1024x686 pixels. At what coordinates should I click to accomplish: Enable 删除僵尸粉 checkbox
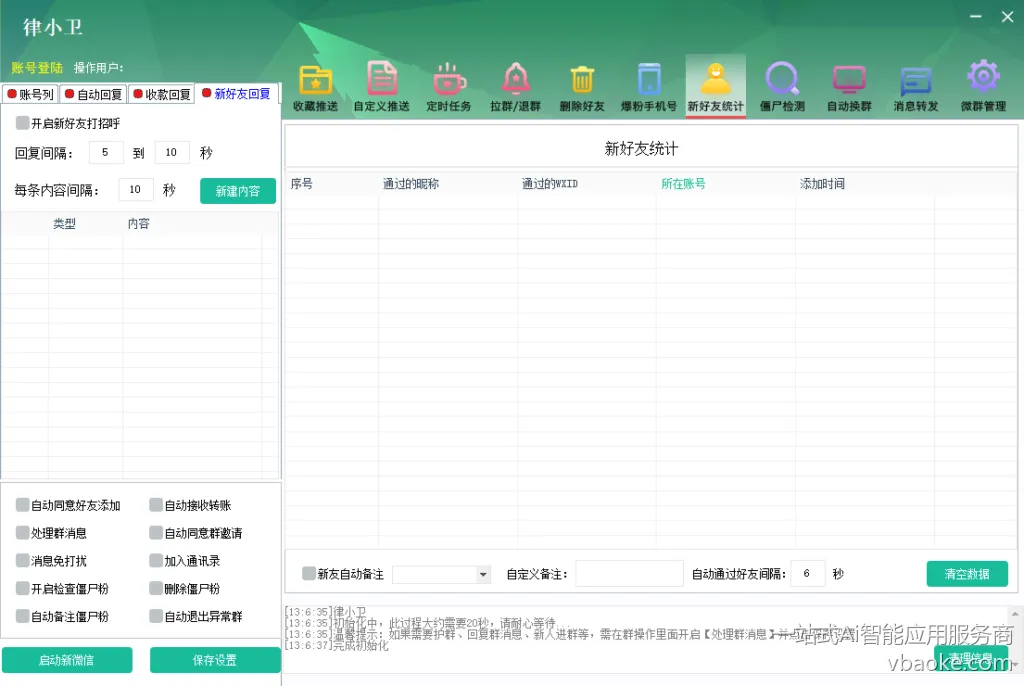tap(156, 589)
